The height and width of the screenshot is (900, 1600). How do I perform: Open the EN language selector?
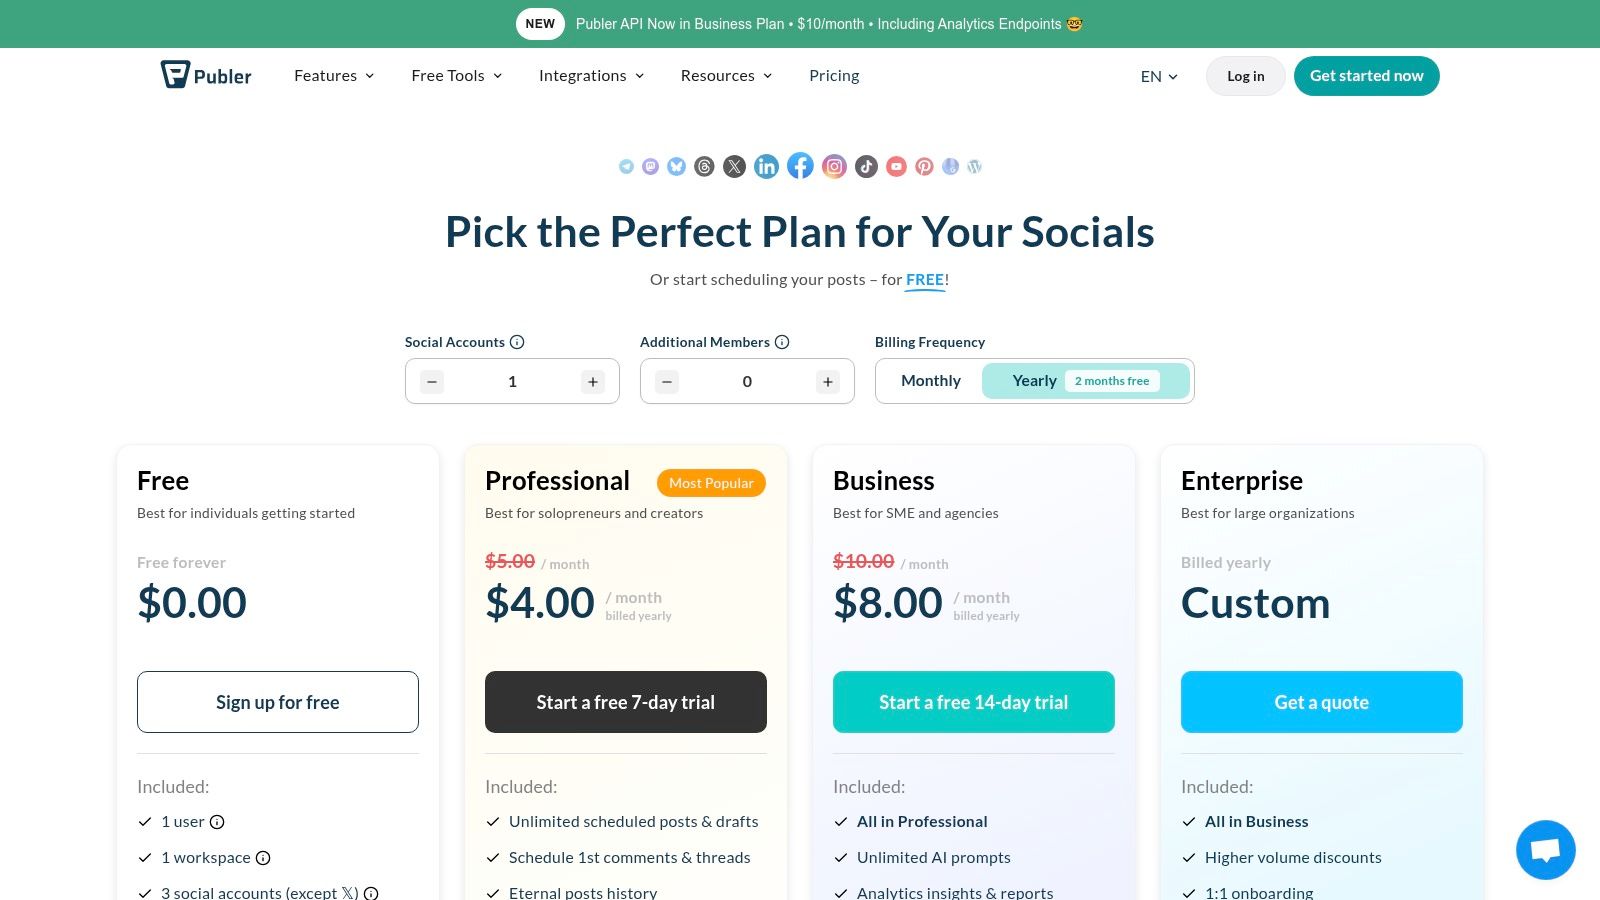tap(1159, 76)
